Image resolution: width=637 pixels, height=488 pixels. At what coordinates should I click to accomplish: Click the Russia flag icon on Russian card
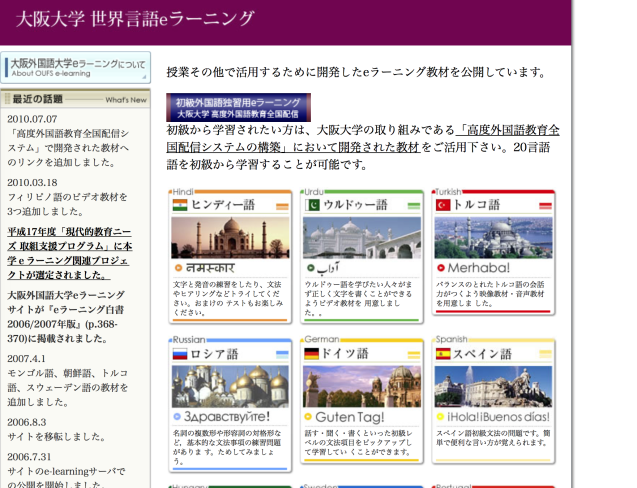pyautogui.click(x=180, y=354)
